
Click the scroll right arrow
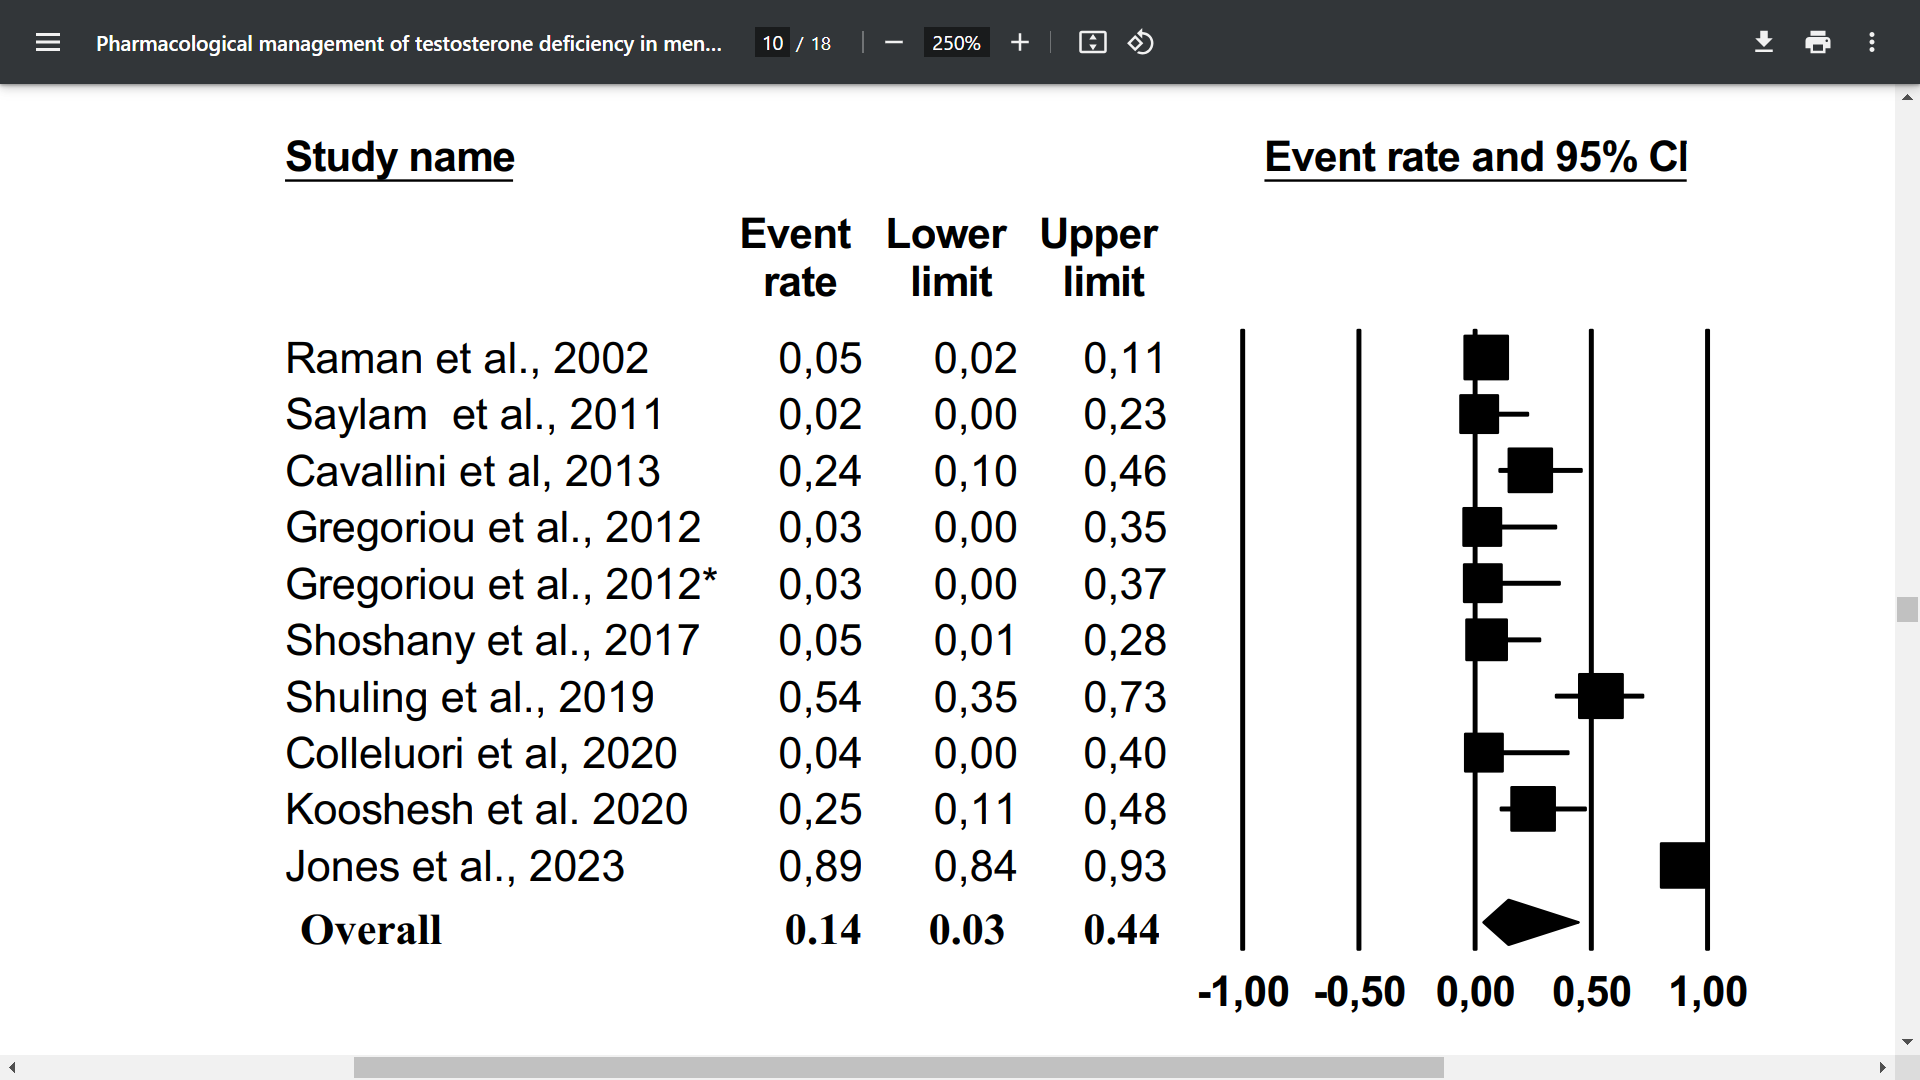(1882, 1068)
